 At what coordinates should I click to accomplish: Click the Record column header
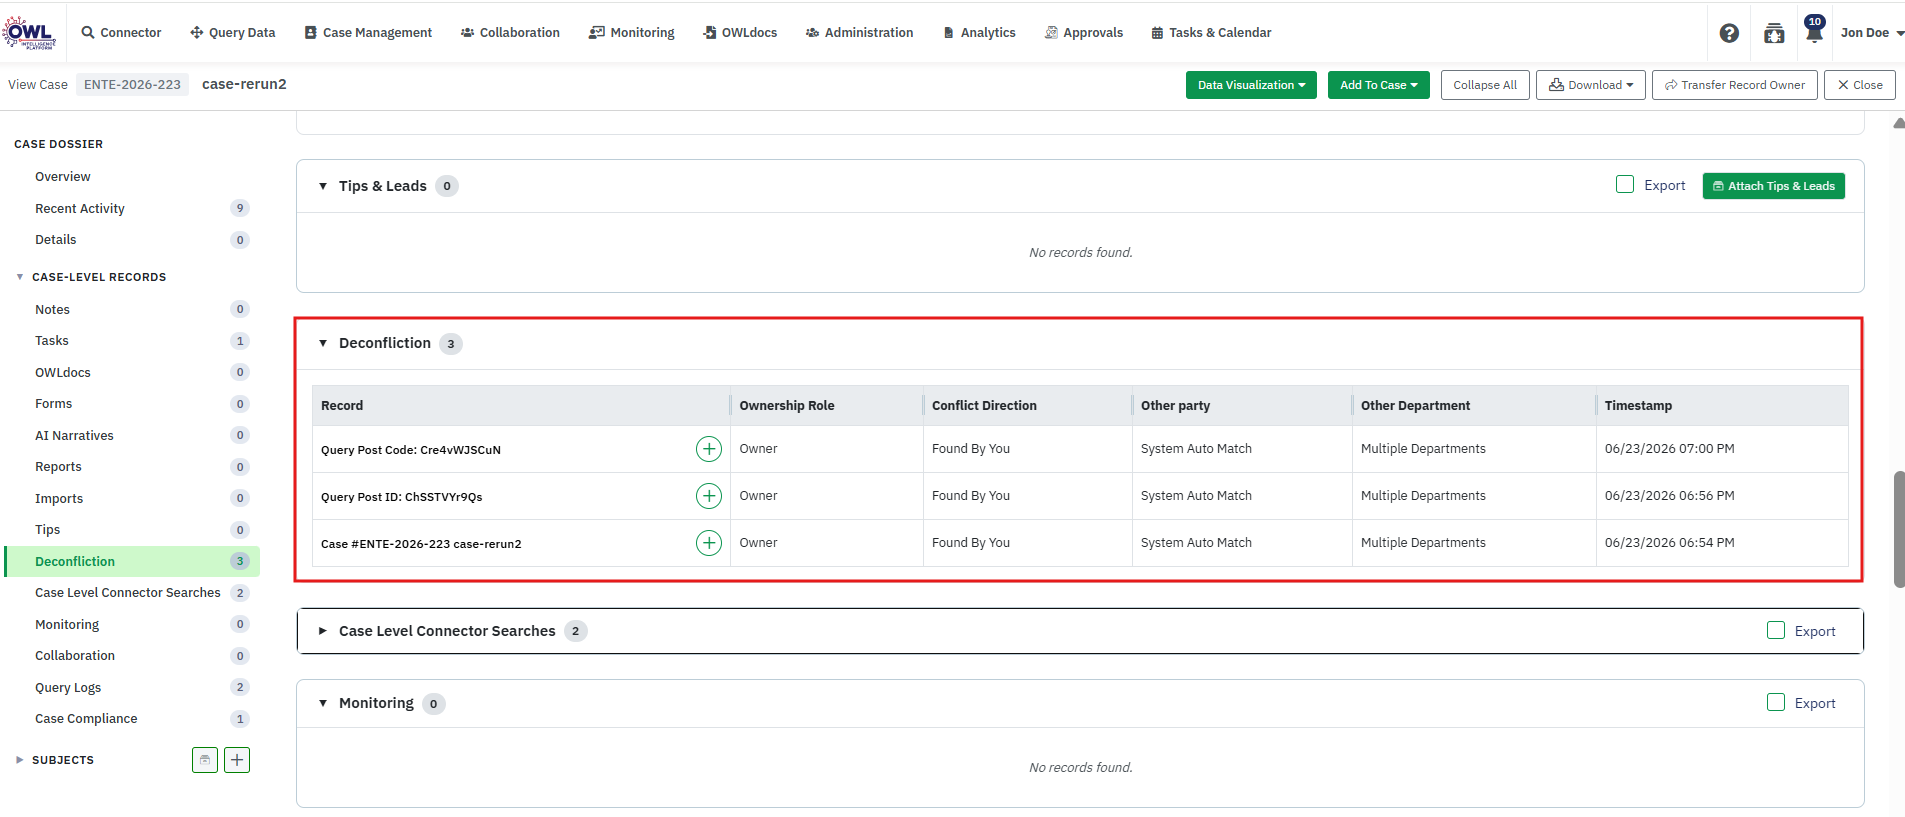click(521, 406)
